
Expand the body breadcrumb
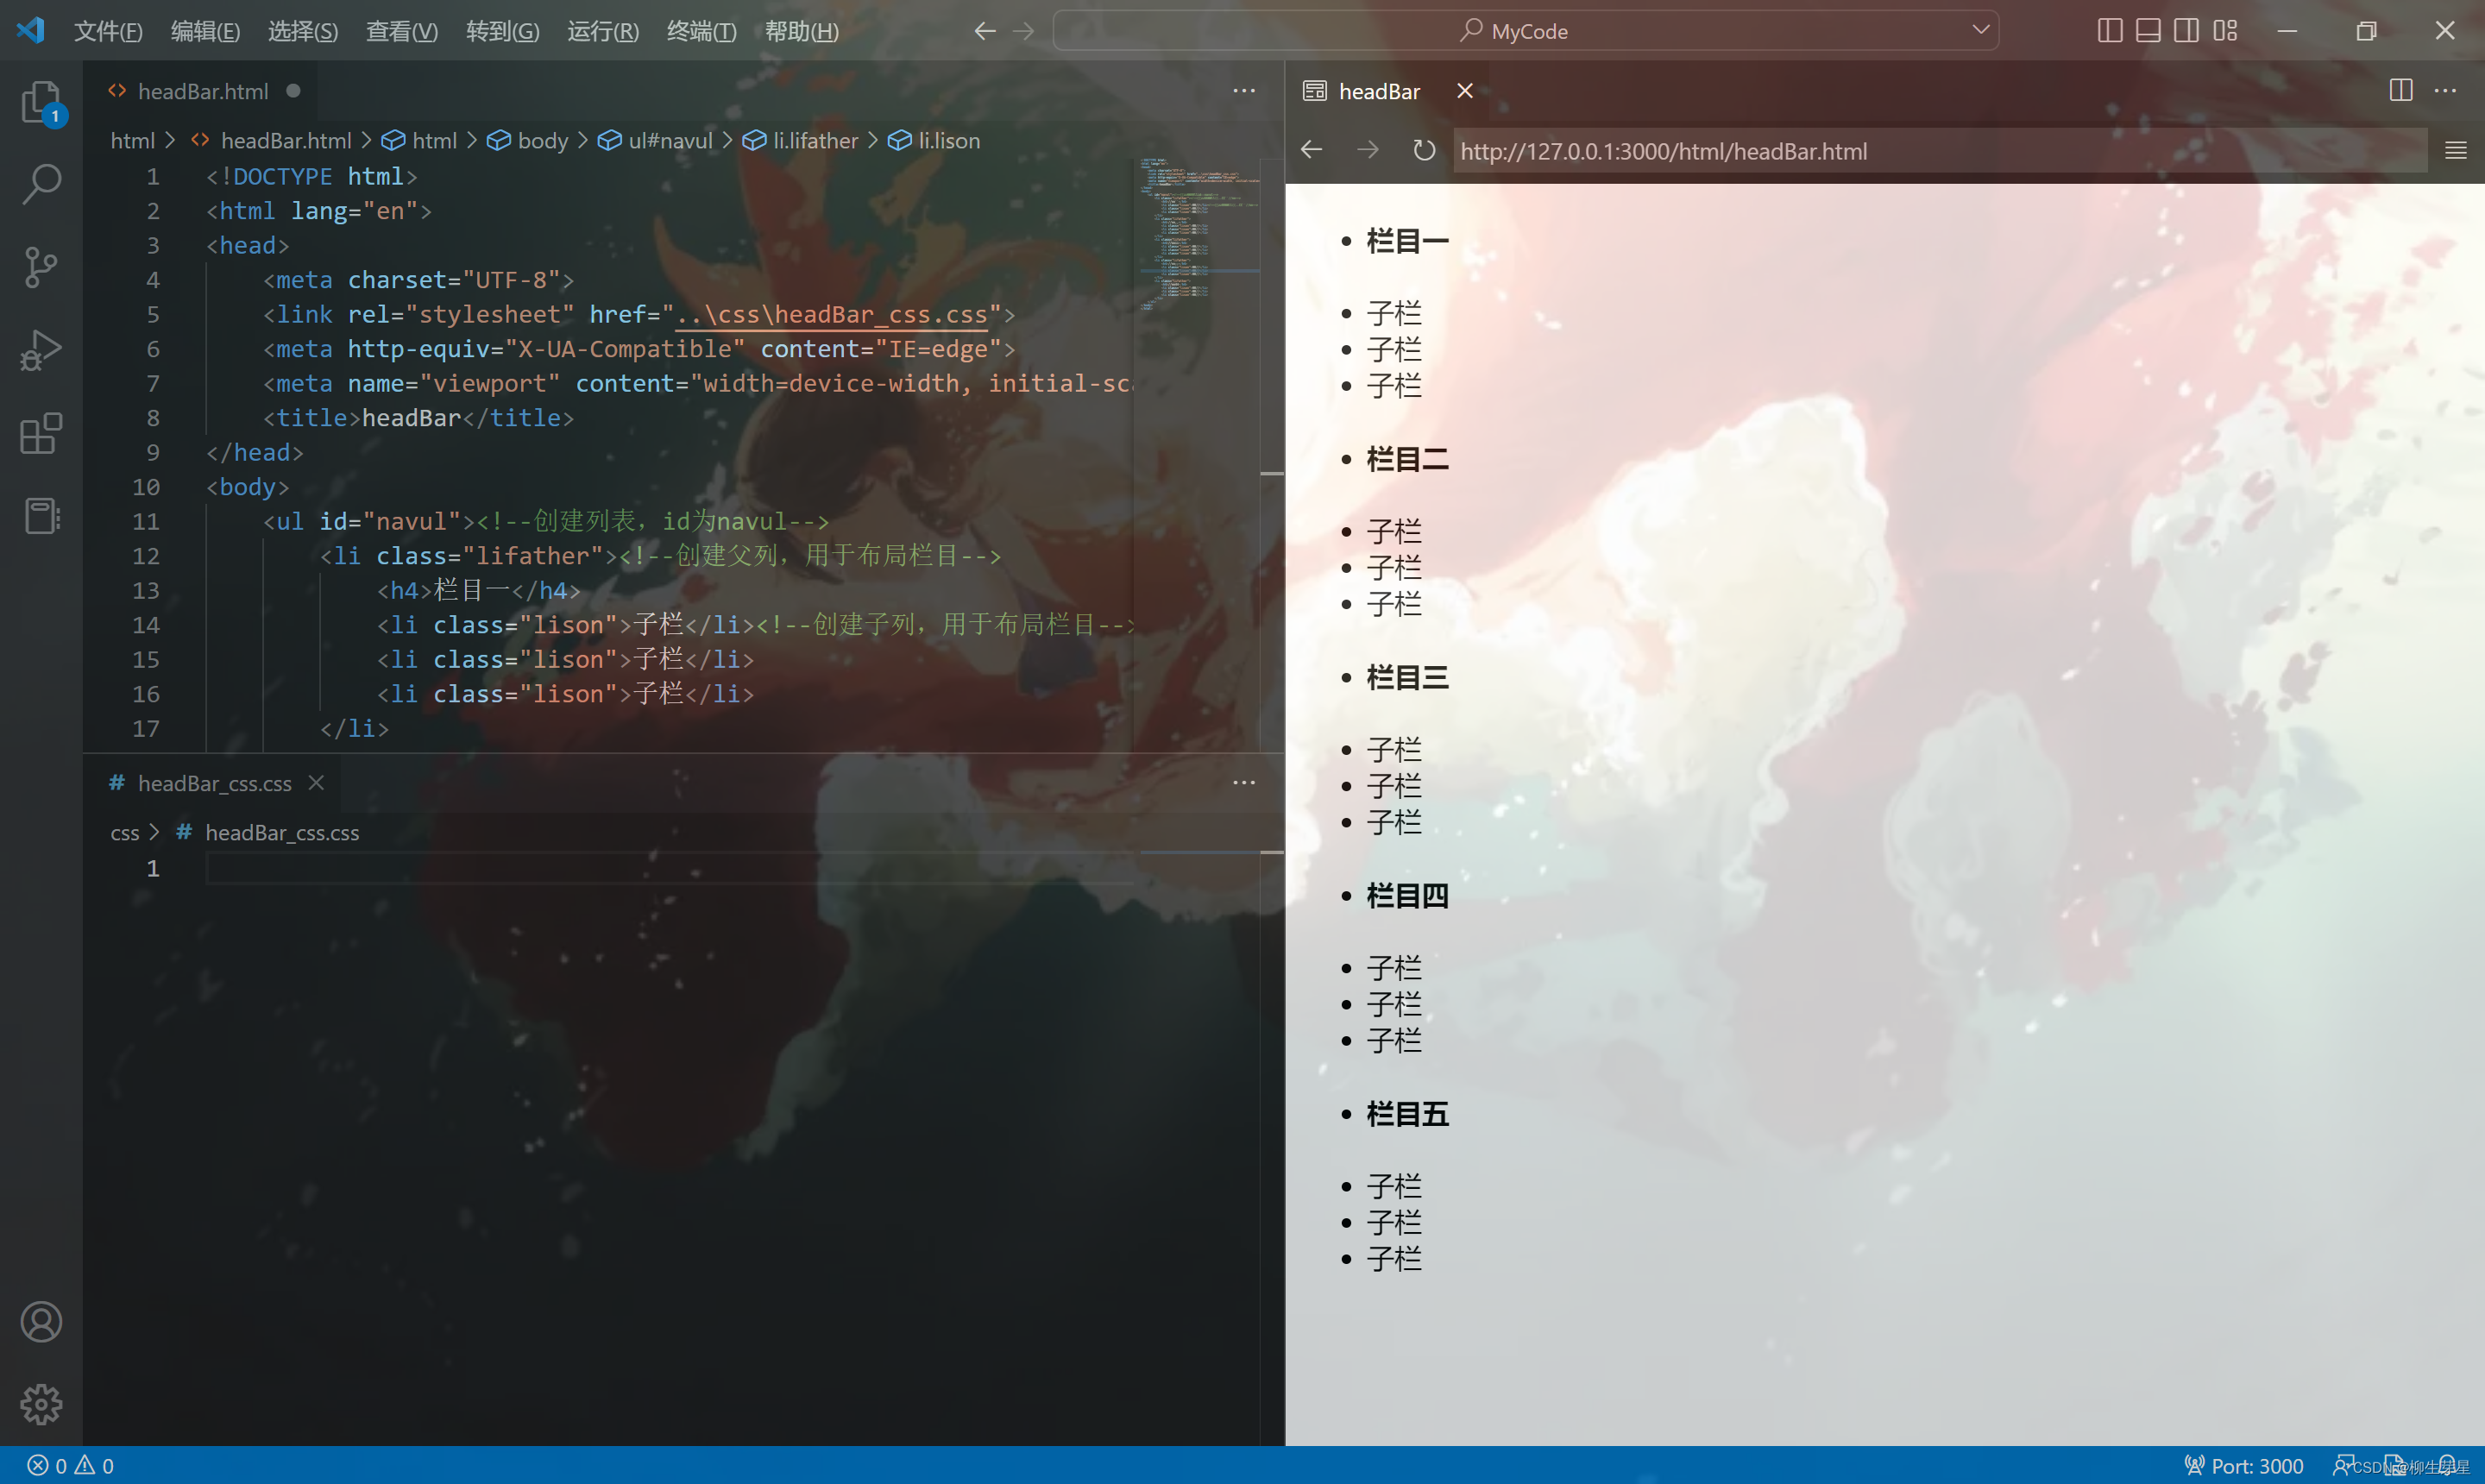pyautogui.click(x=527, y=141)
